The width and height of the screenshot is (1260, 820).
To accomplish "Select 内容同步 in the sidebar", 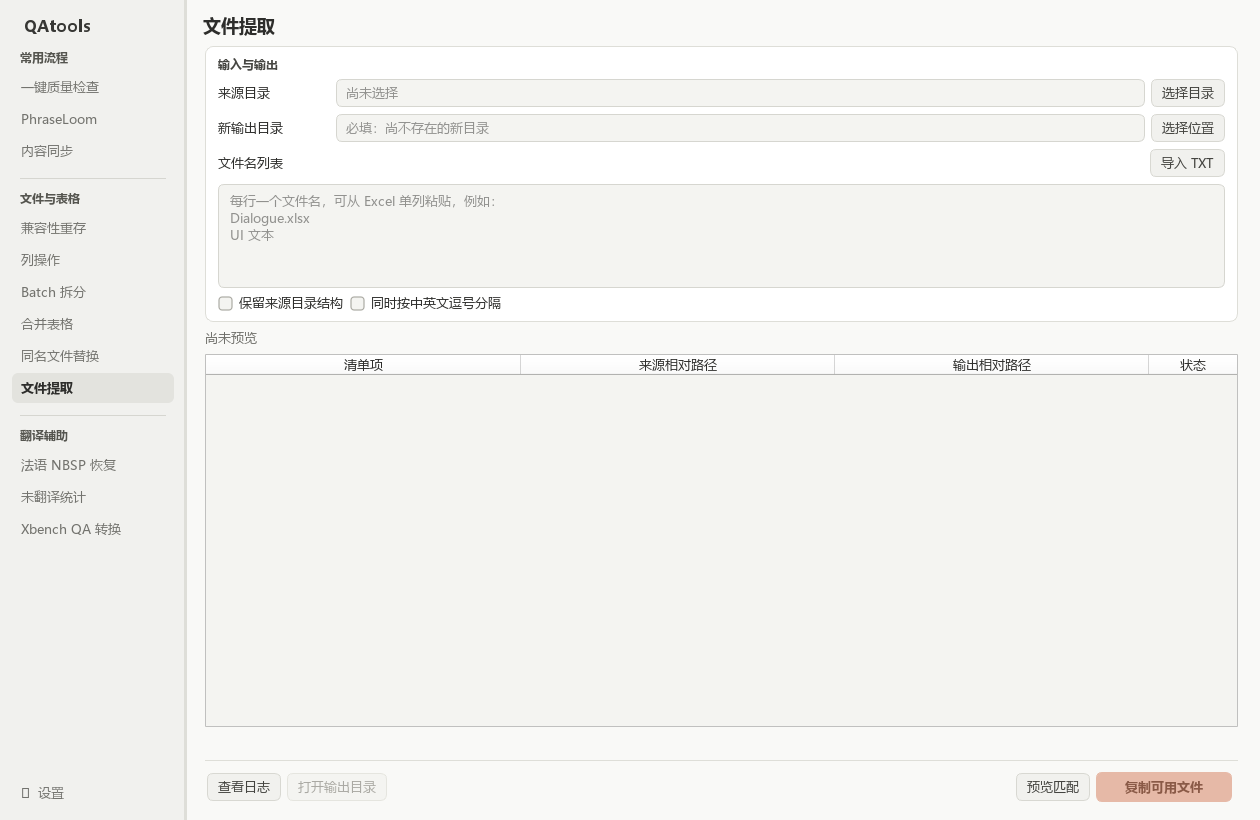I will click(x=93, y=151).
